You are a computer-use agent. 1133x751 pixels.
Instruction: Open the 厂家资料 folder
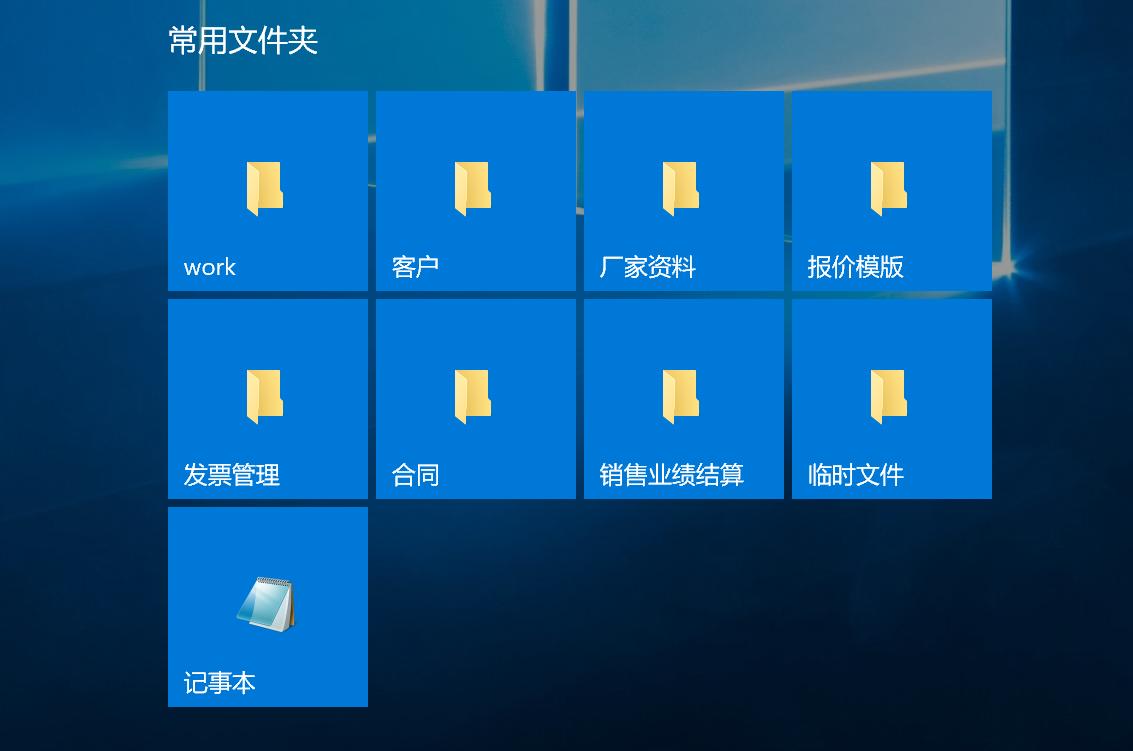[x=683, y=190]
